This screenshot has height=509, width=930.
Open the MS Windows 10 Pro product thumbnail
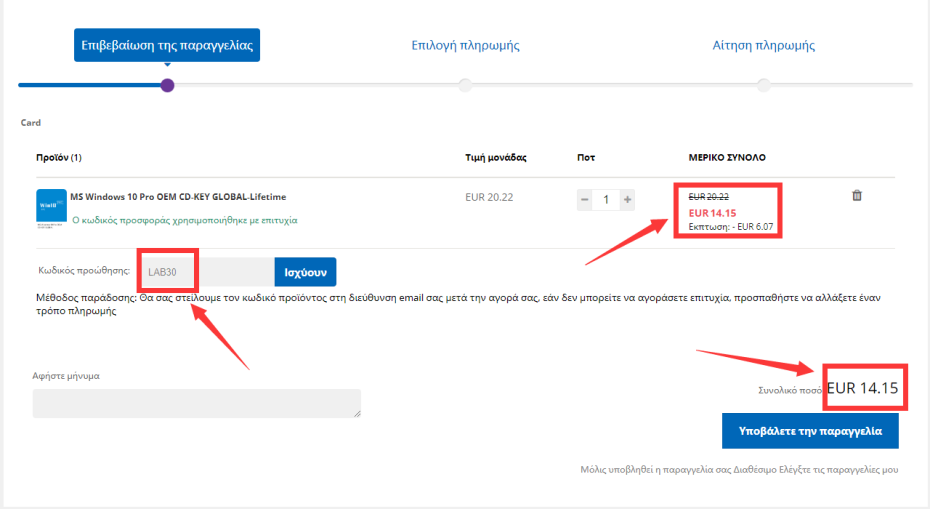pos(51,208)
